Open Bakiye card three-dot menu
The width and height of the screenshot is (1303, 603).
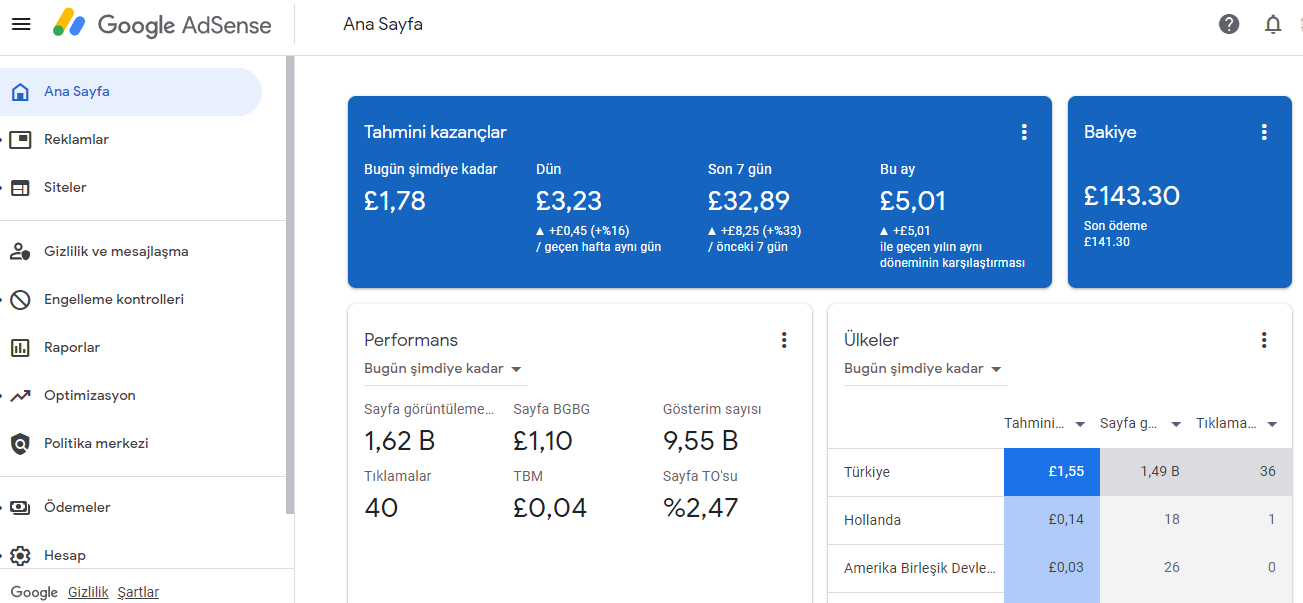[1264, 132]
